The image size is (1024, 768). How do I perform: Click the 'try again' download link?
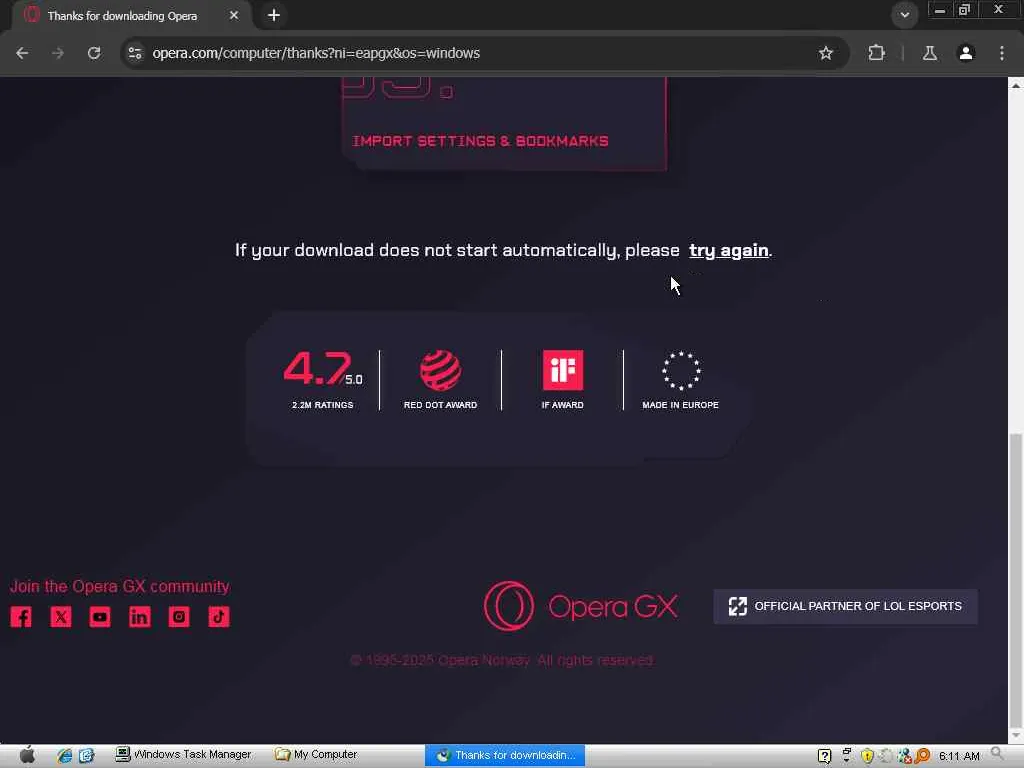(728, 250)
